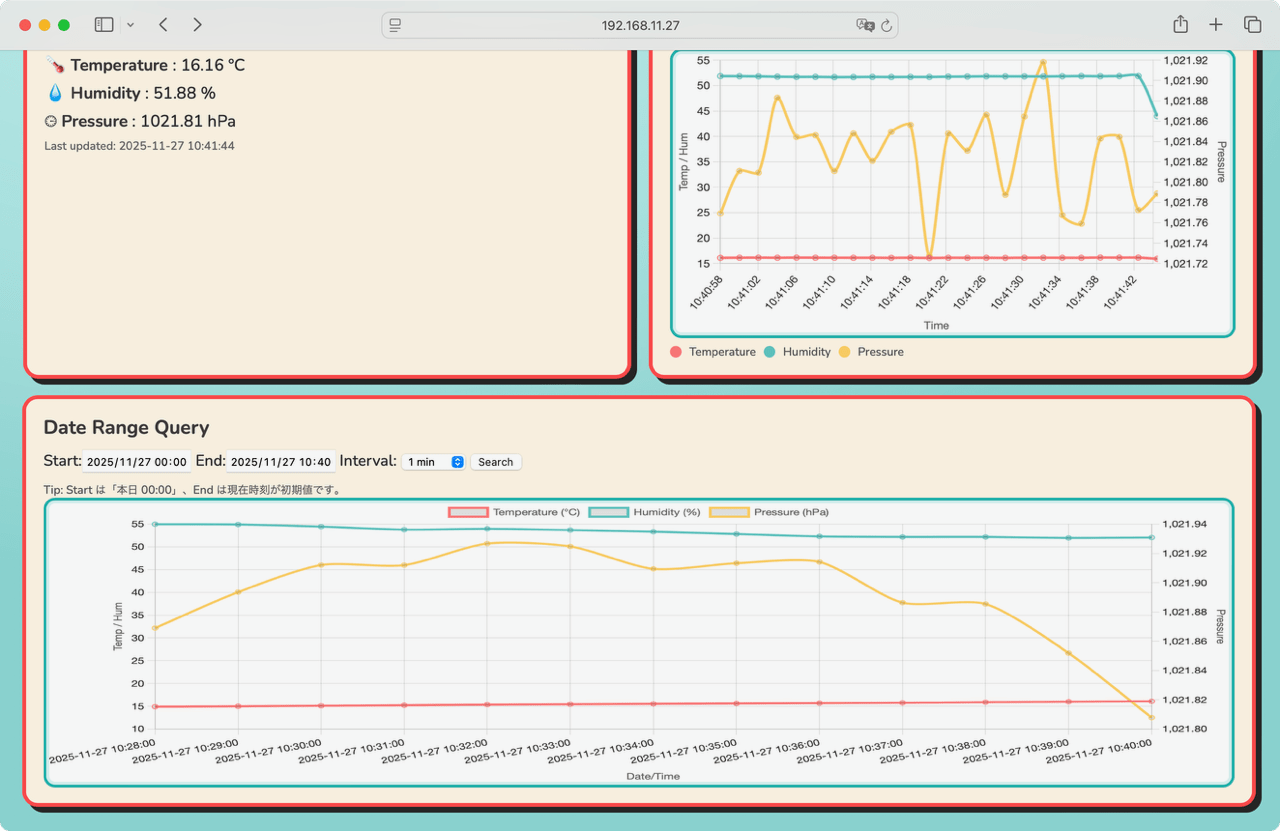Toggle Temperature series in the upper chart legend
The width and height of the screenshot is (1280, 831).
coord(713,352)
